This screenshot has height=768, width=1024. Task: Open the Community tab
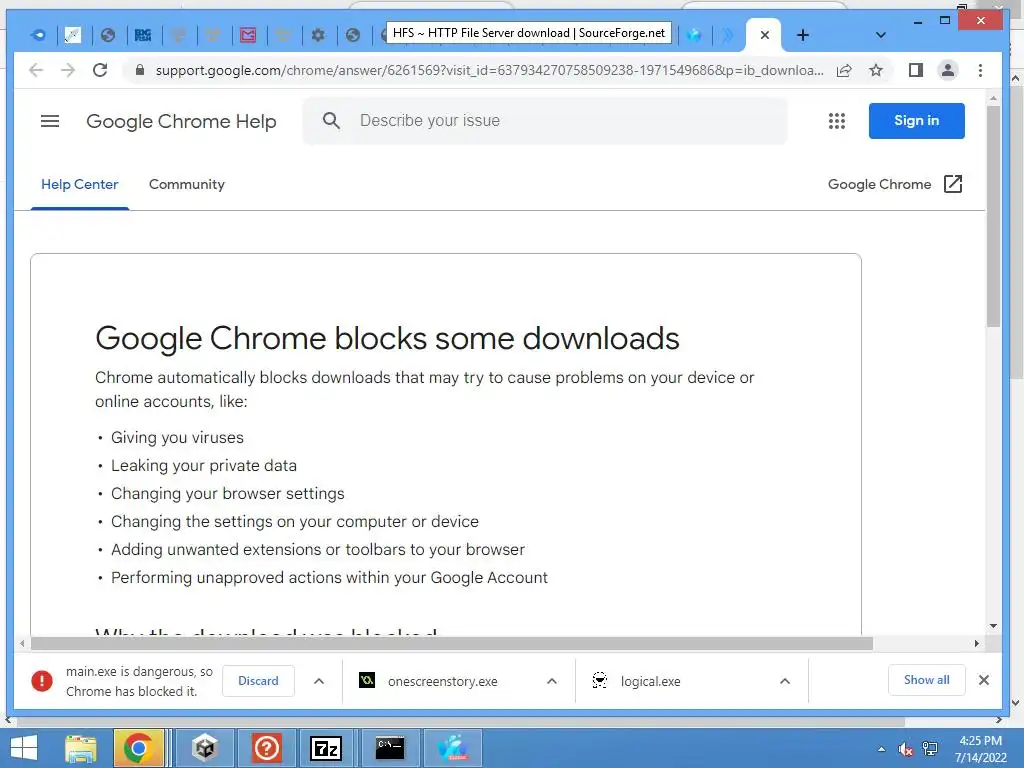click(x=187, y=184)
